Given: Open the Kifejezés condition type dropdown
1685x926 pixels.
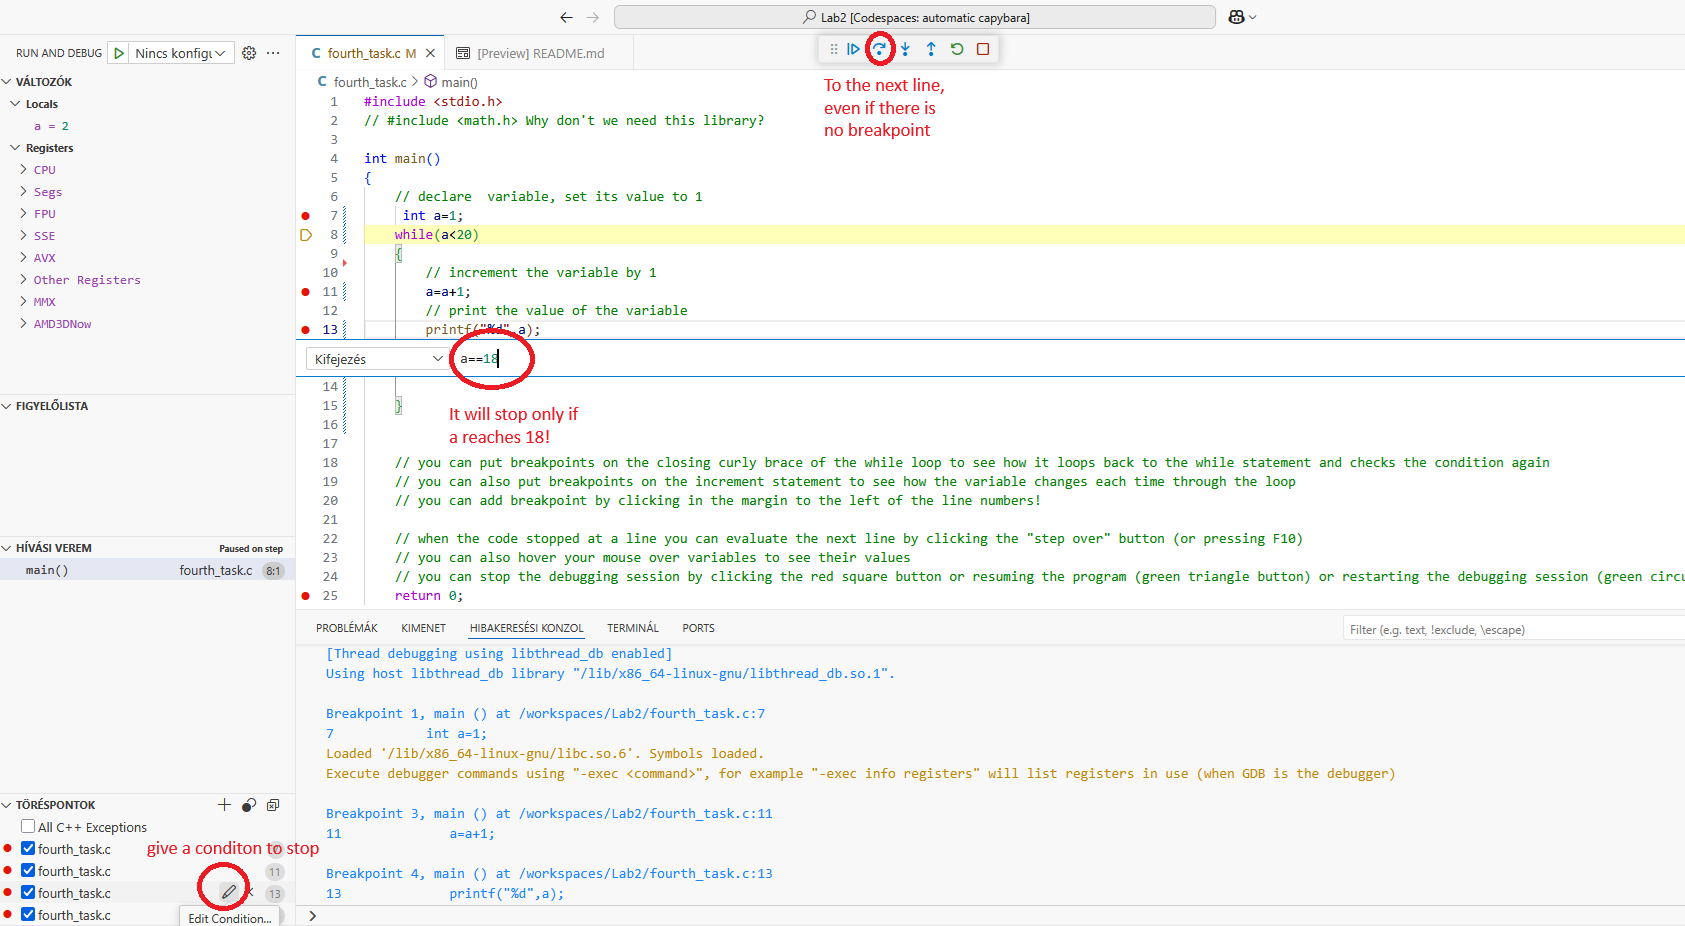Looking at the screenshot, I should (x=378, y=359).
